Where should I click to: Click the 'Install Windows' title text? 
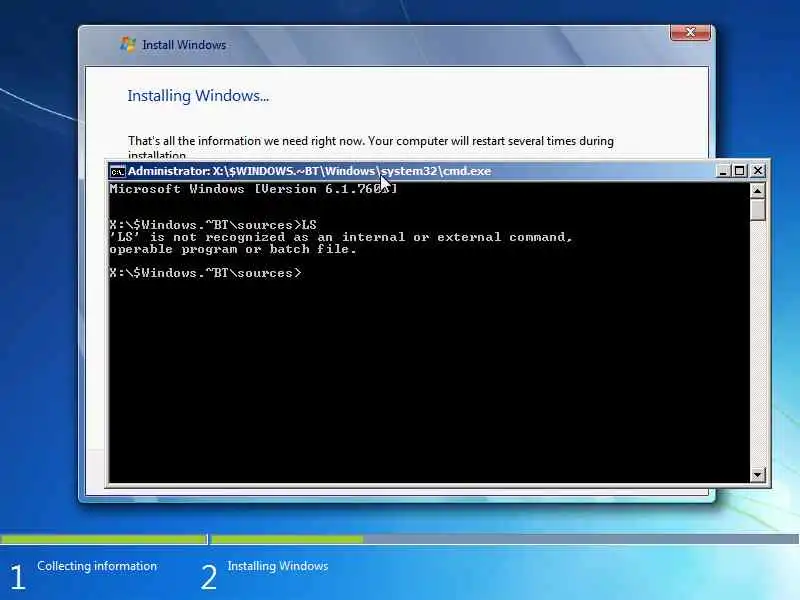pyautogui.click(x=184, y=45)
